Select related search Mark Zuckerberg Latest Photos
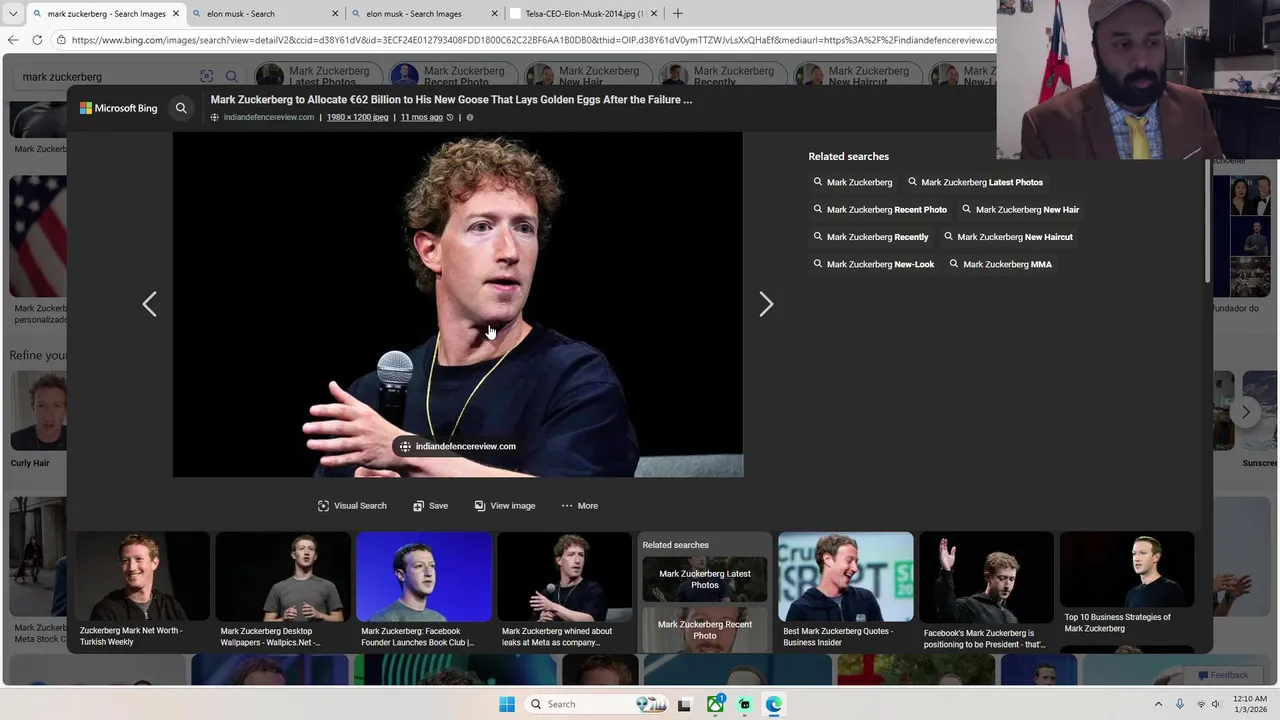 tap(975, 182)
